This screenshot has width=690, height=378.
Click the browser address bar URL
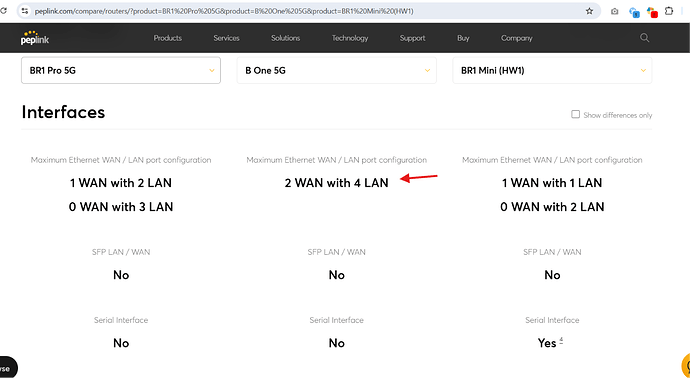(x=224, y=11)
